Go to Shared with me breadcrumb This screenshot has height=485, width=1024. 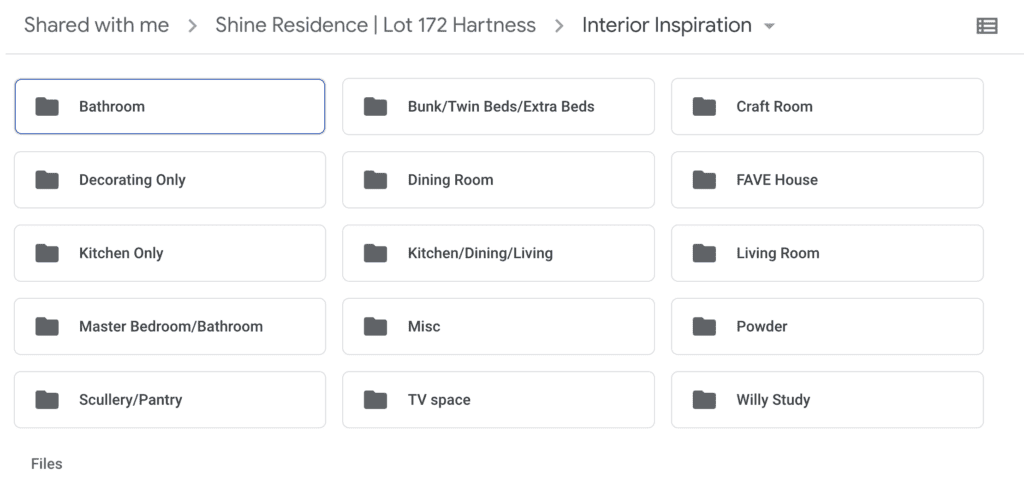(96, 26)
